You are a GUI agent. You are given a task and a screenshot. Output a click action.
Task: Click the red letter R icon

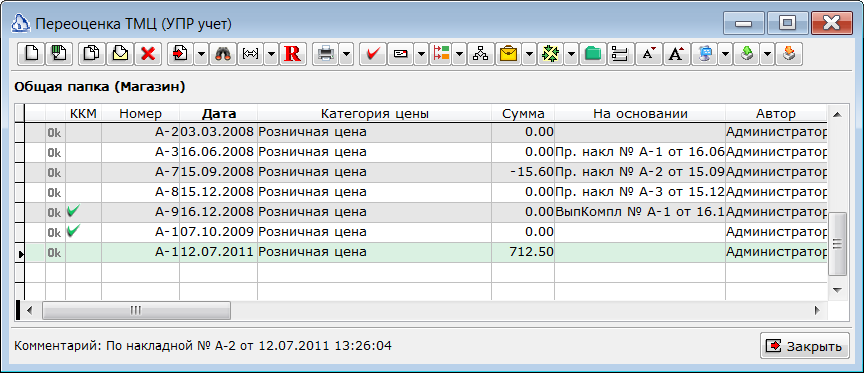click(292, 54)
